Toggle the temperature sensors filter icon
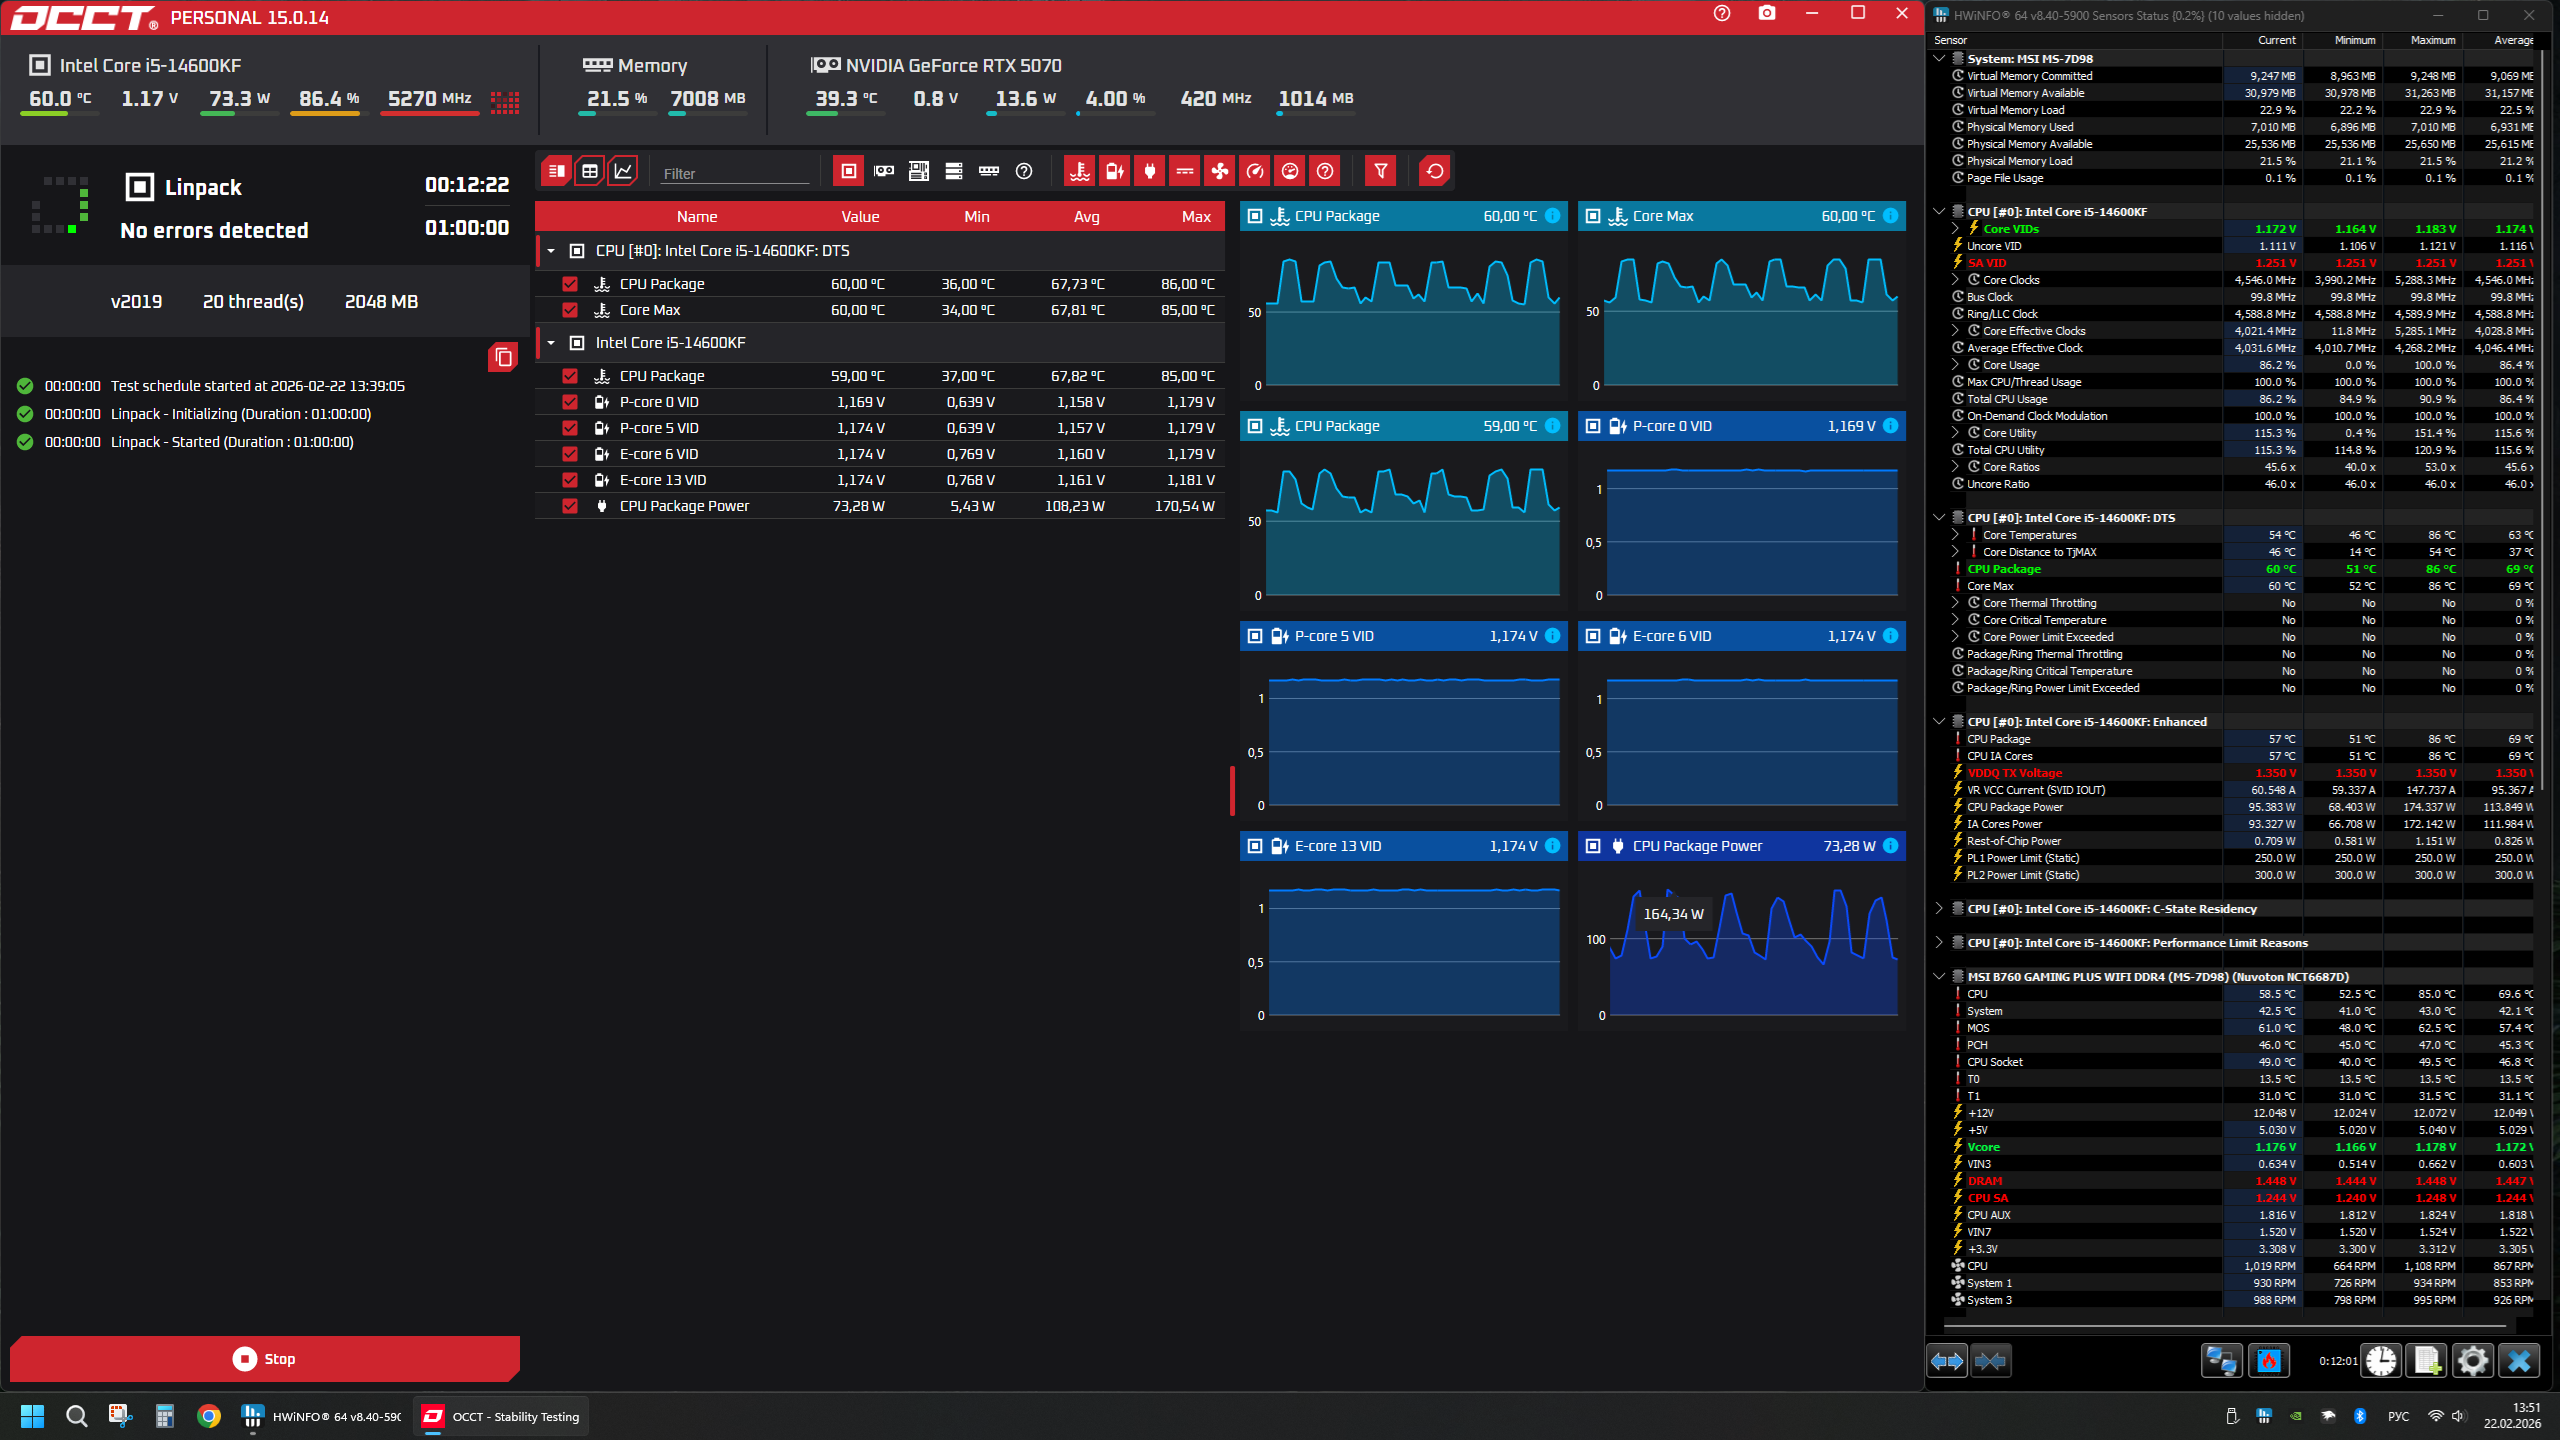Screen dimensions: 2560x1440 1080,171
